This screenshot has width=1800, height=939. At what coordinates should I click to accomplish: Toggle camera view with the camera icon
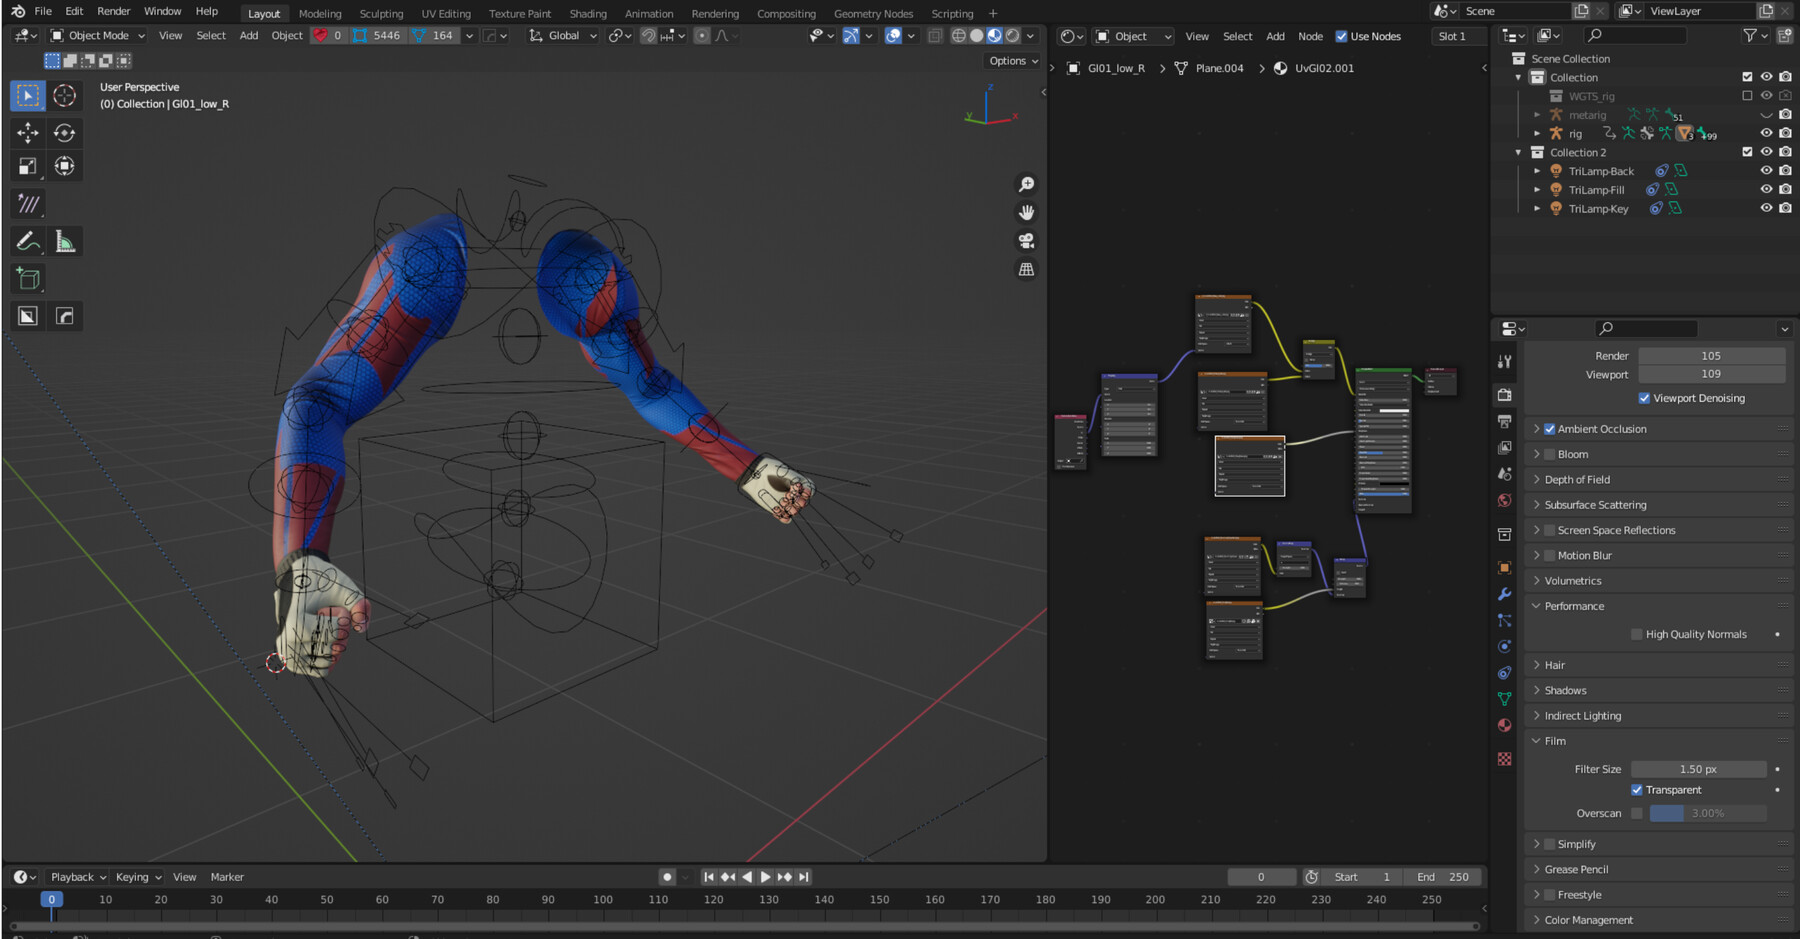point(1026,241)
